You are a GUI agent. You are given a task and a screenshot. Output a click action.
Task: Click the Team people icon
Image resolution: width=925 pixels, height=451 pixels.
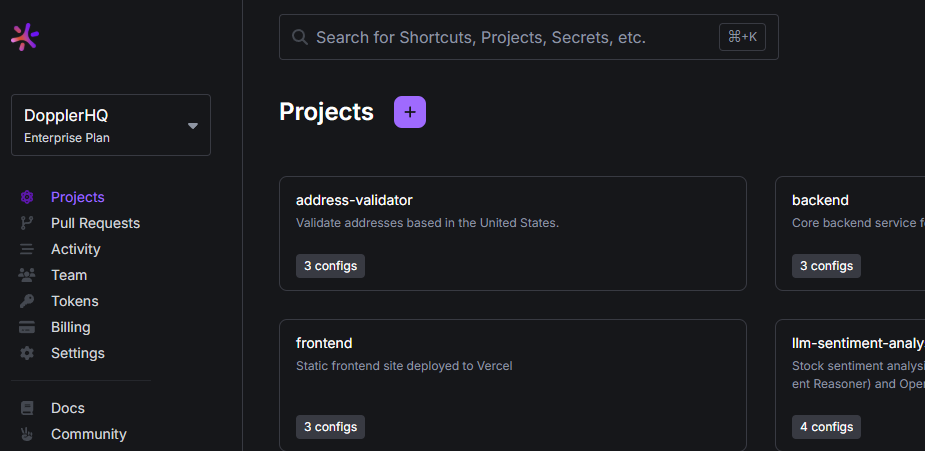27,275
